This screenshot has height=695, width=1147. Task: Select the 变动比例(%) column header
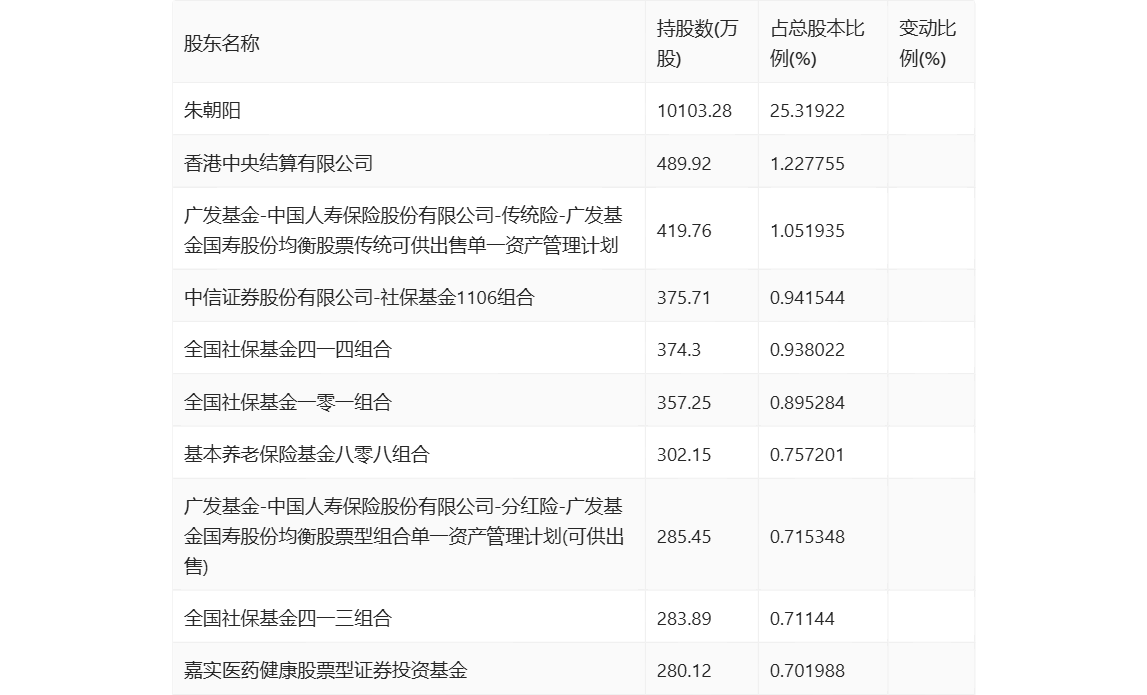(927, 44)
